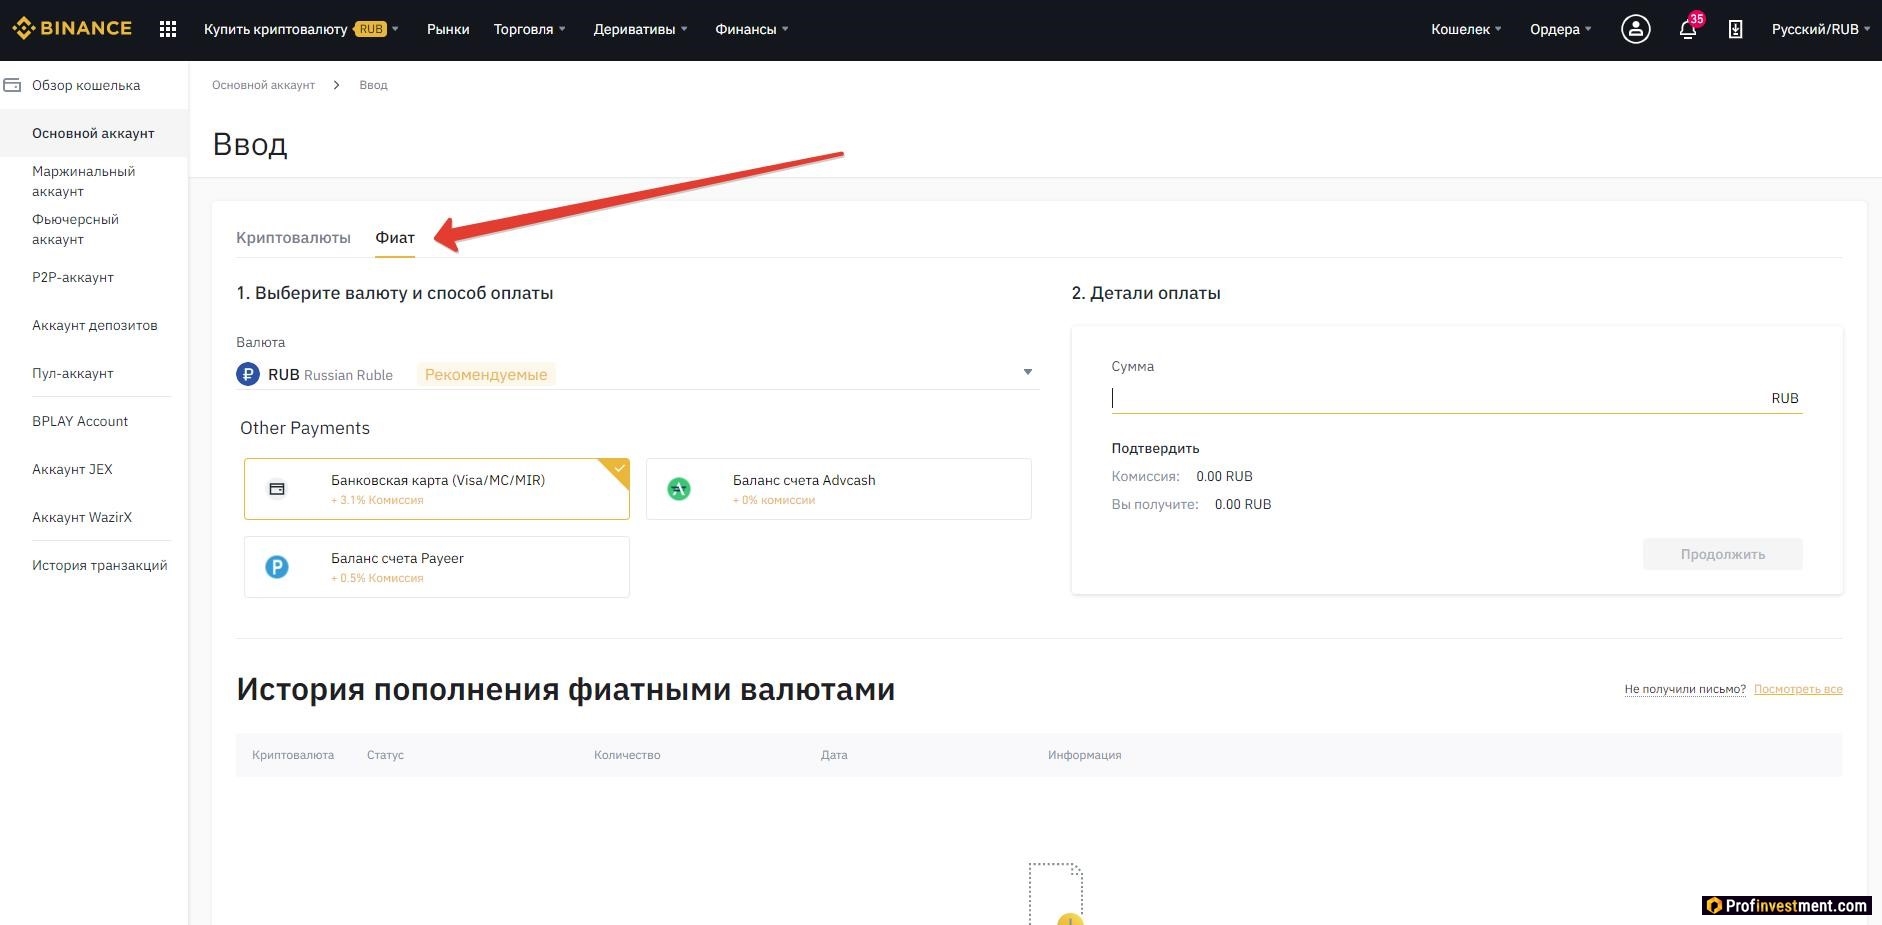Click the Количество column header

tap(627, 755)
